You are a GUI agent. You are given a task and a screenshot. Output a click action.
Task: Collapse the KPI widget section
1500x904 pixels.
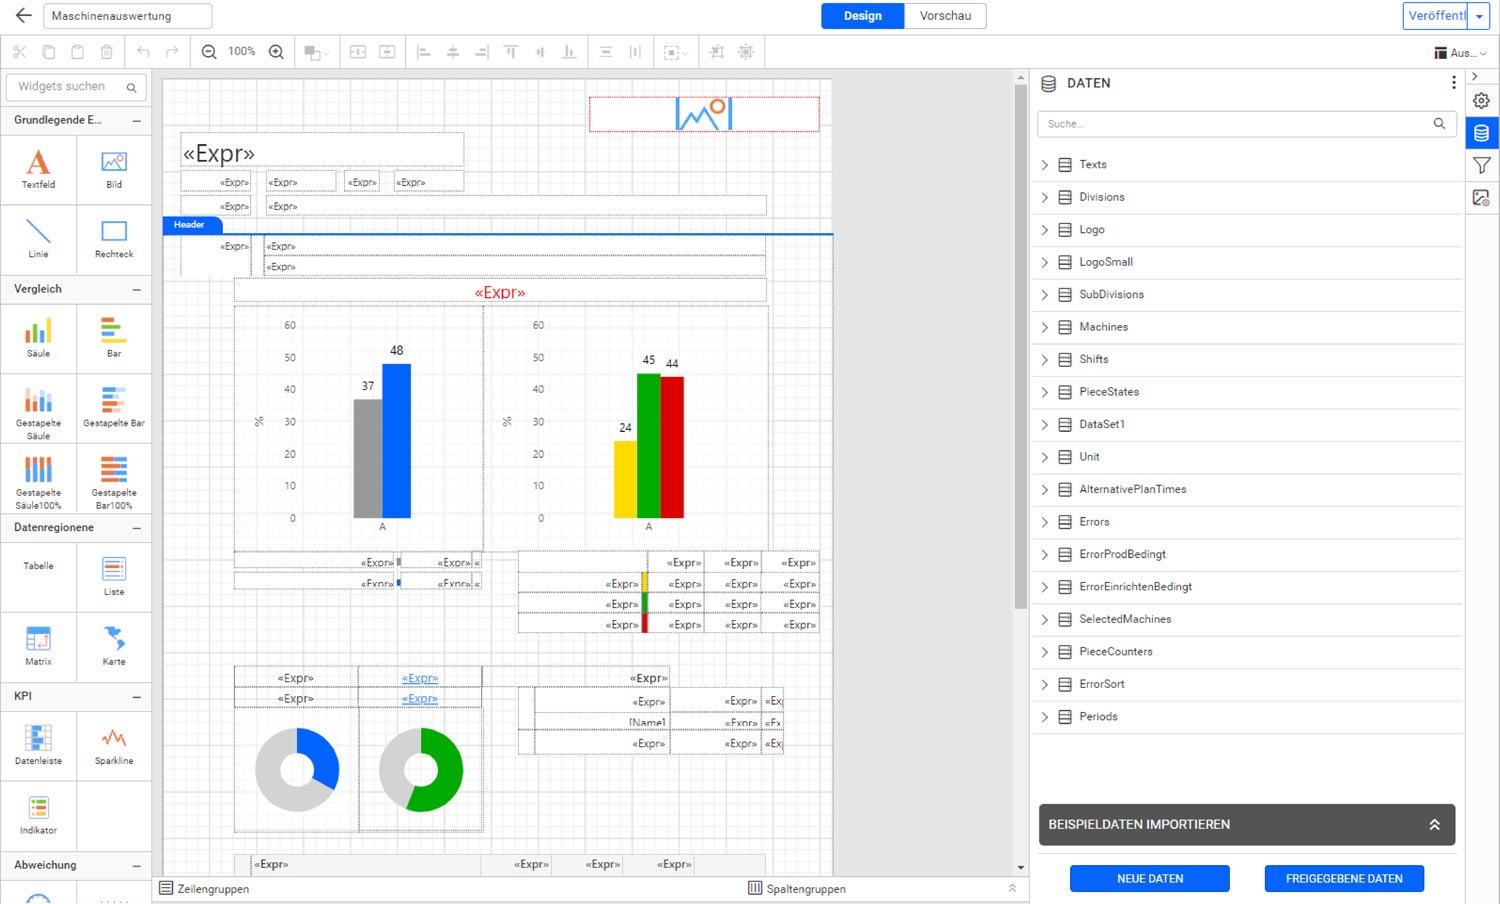pyautogui.click(x=137, y=697)
